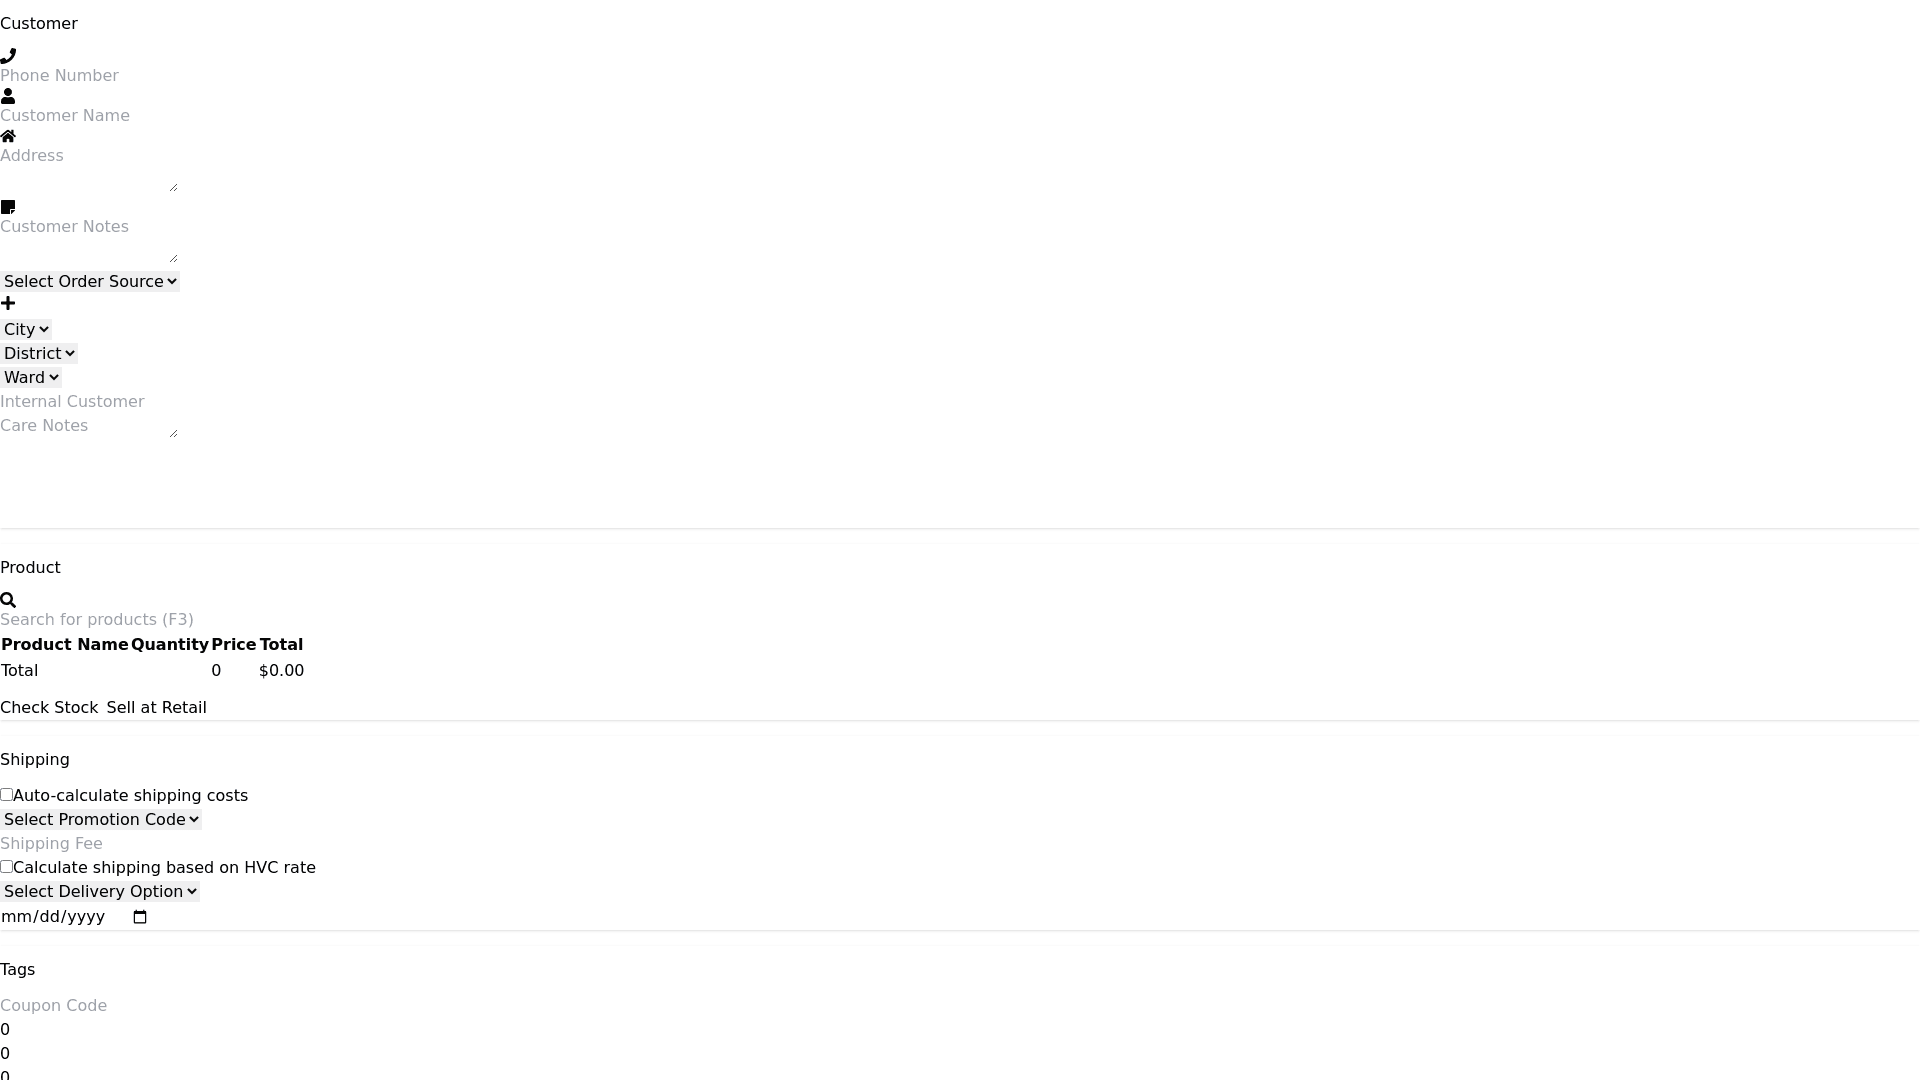This screenshot has height=1080, width=1920.
Task: Click the Sell at Retail button
Action: click(157, 708)
